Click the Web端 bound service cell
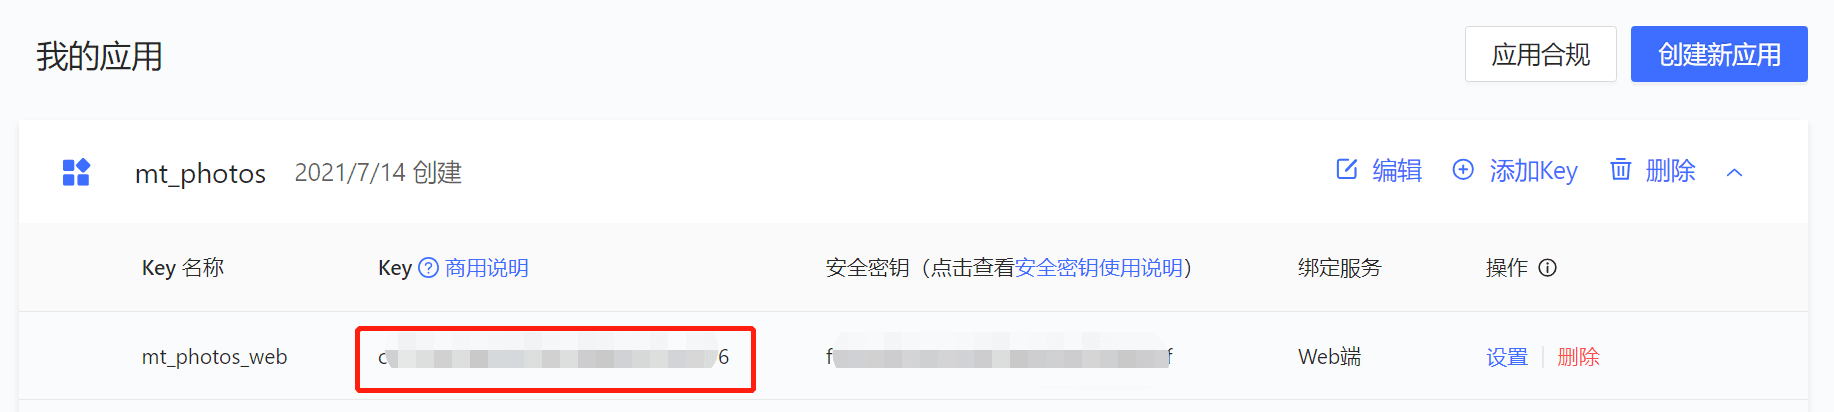 (1330, 357)
